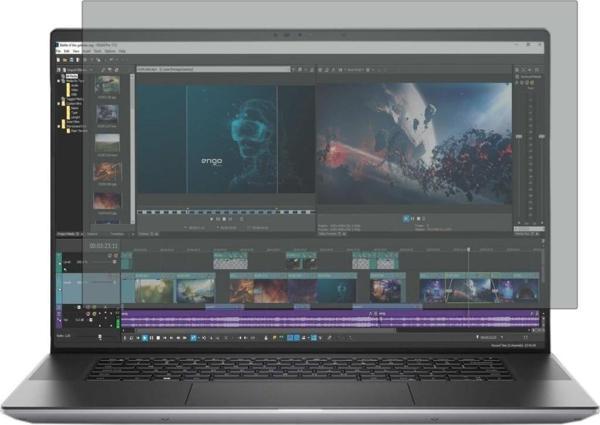Click the Save project toolbar icon
The image size is (600, 425).
click(71, 60)
